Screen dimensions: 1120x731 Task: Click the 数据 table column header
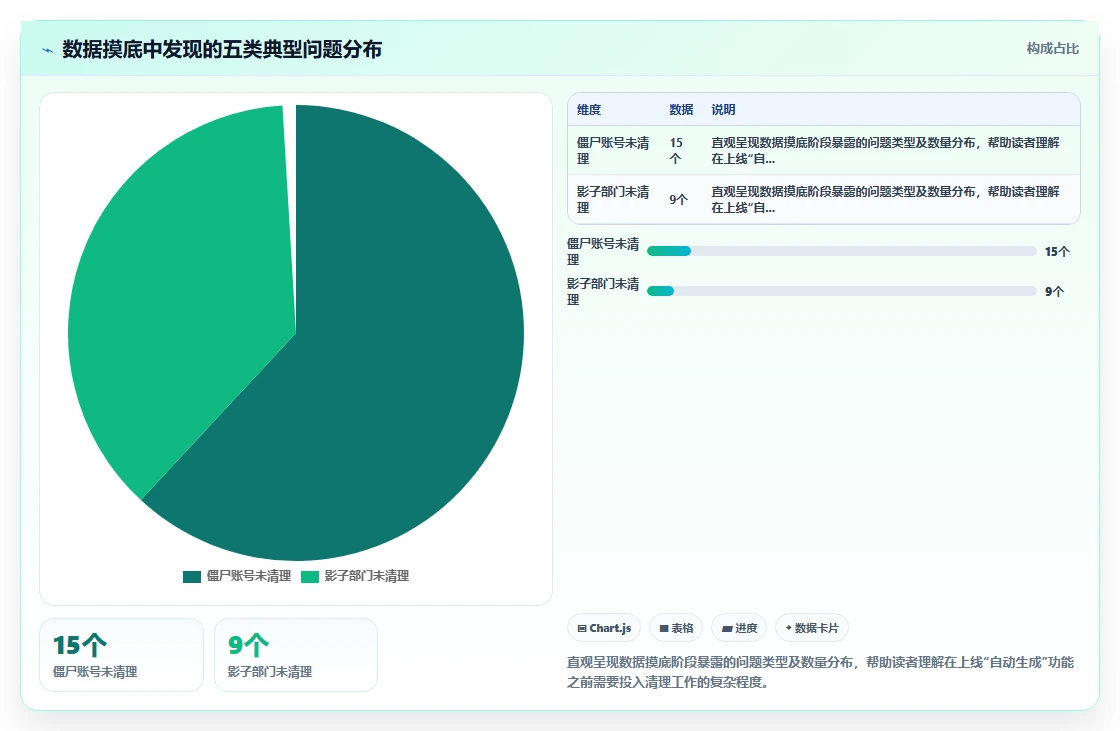tap(681, 109)
